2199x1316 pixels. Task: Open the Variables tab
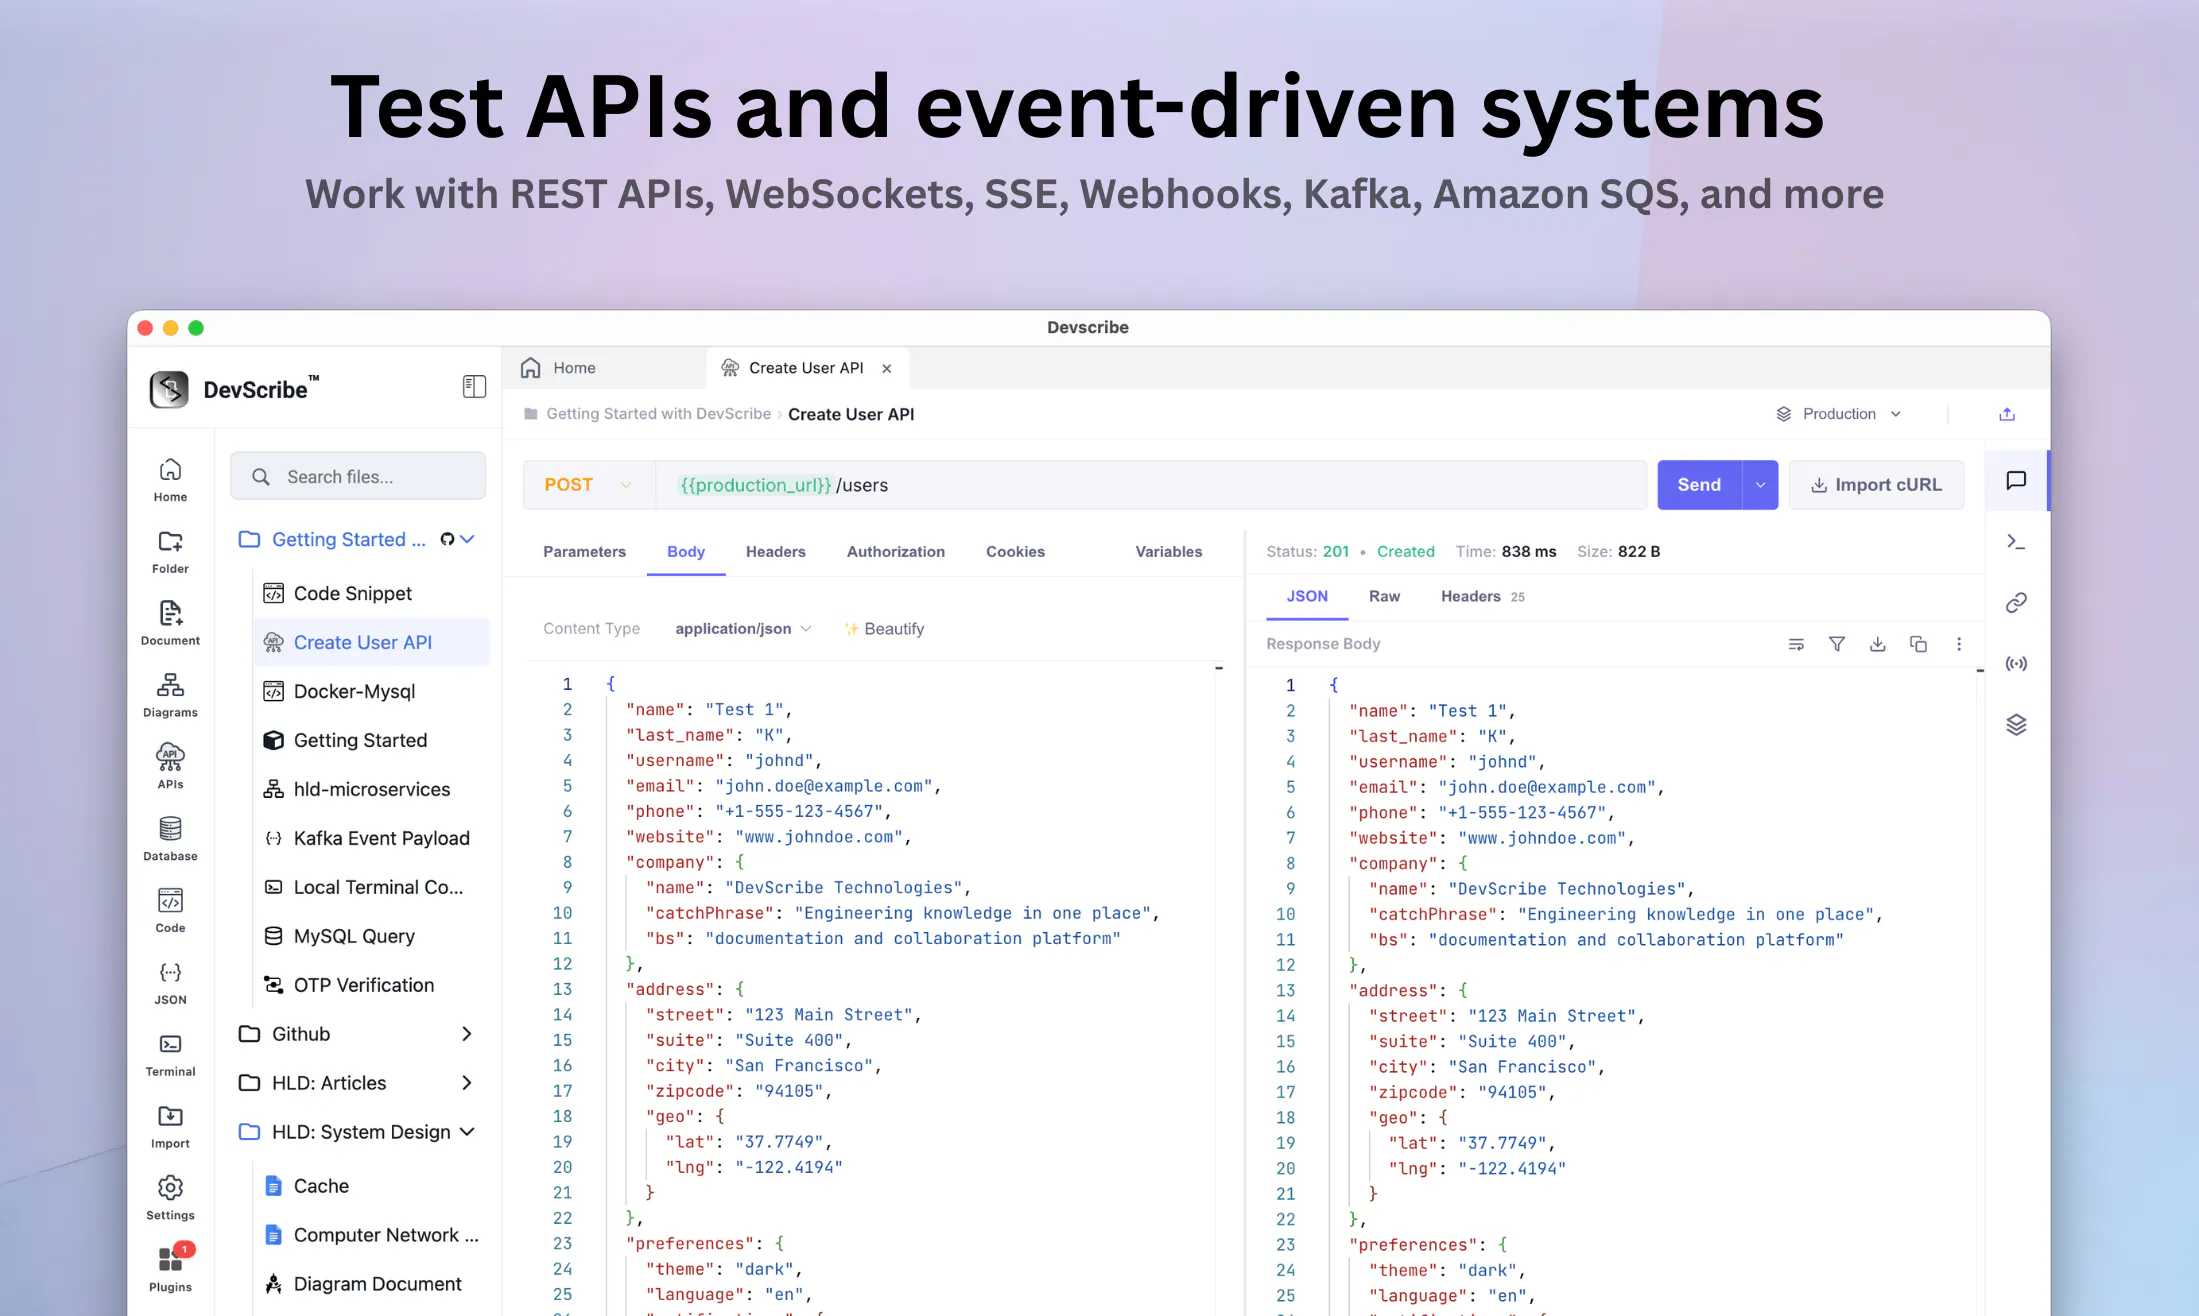[1169, 552]
